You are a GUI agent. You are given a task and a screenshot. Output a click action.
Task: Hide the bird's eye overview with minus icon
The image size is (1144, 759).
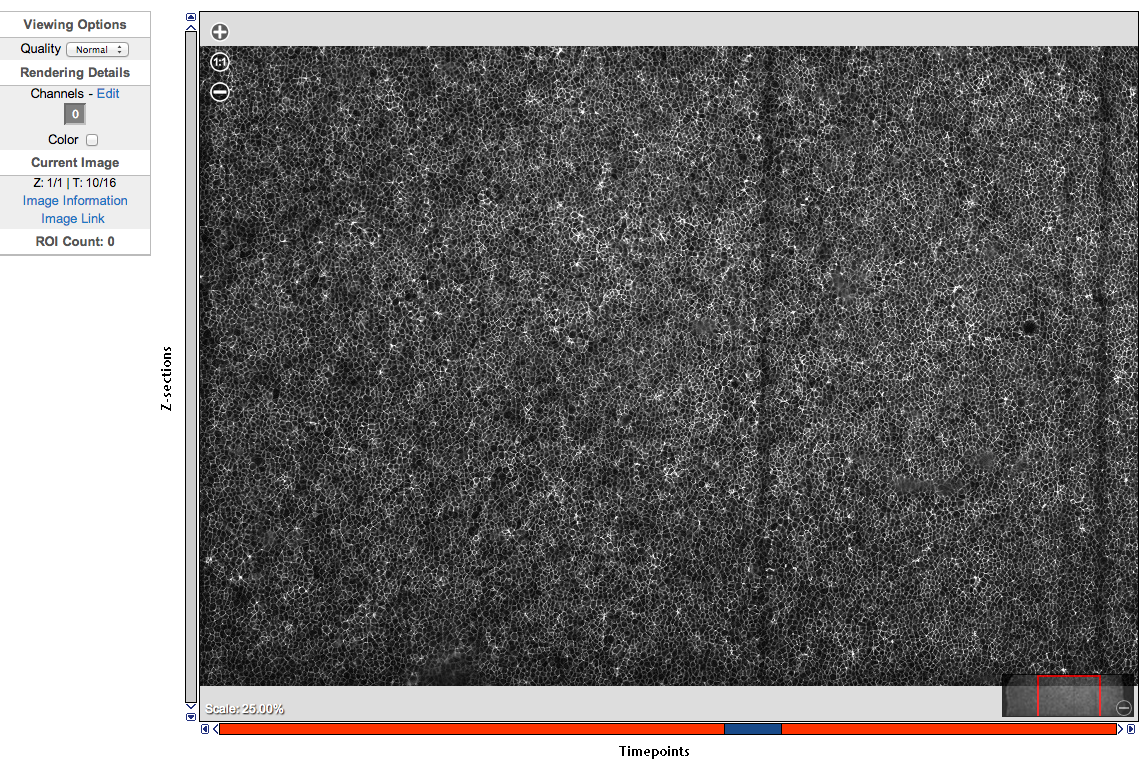click(1124, 708)
